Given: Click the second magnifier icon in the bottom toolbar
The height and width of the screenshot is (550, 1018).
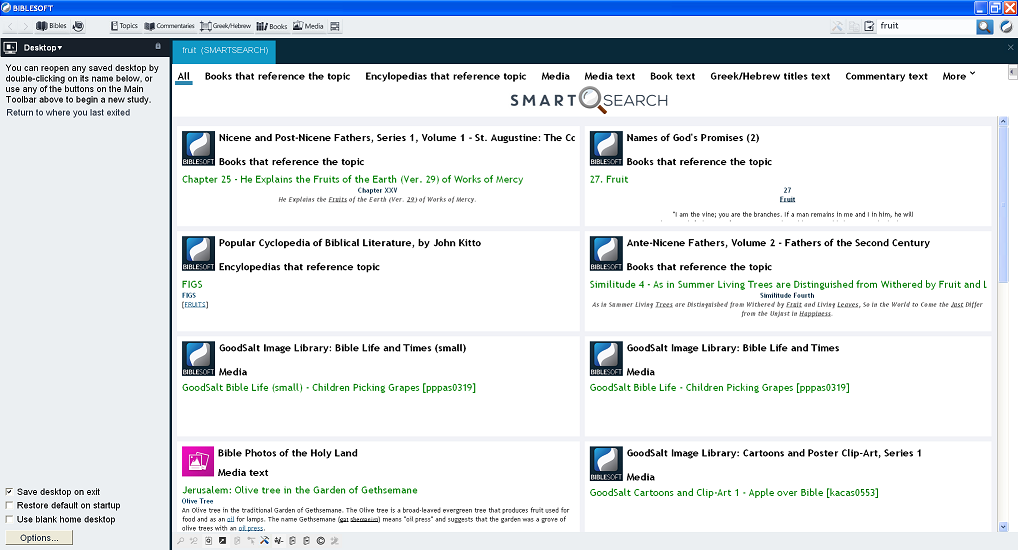Looking at the screenshot, I should 193,541.
